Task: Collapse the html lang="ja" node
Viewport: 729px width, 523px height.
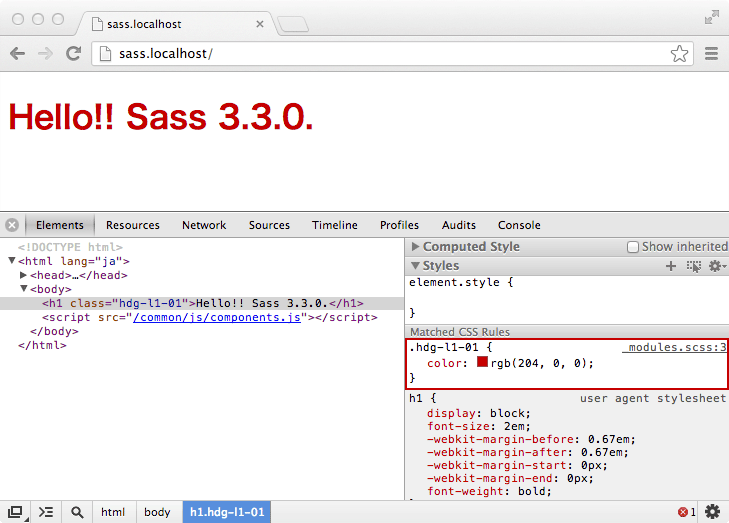Action: 12,261
